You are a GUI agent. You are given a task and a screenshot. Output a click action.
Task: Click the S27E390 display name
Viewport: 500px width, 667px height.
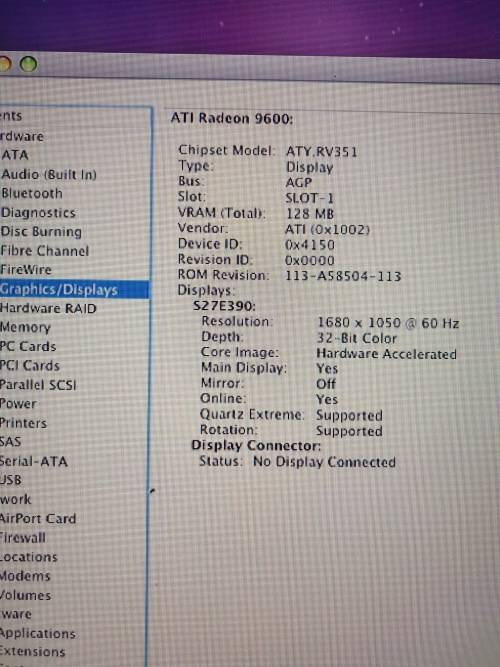point(224,306)
